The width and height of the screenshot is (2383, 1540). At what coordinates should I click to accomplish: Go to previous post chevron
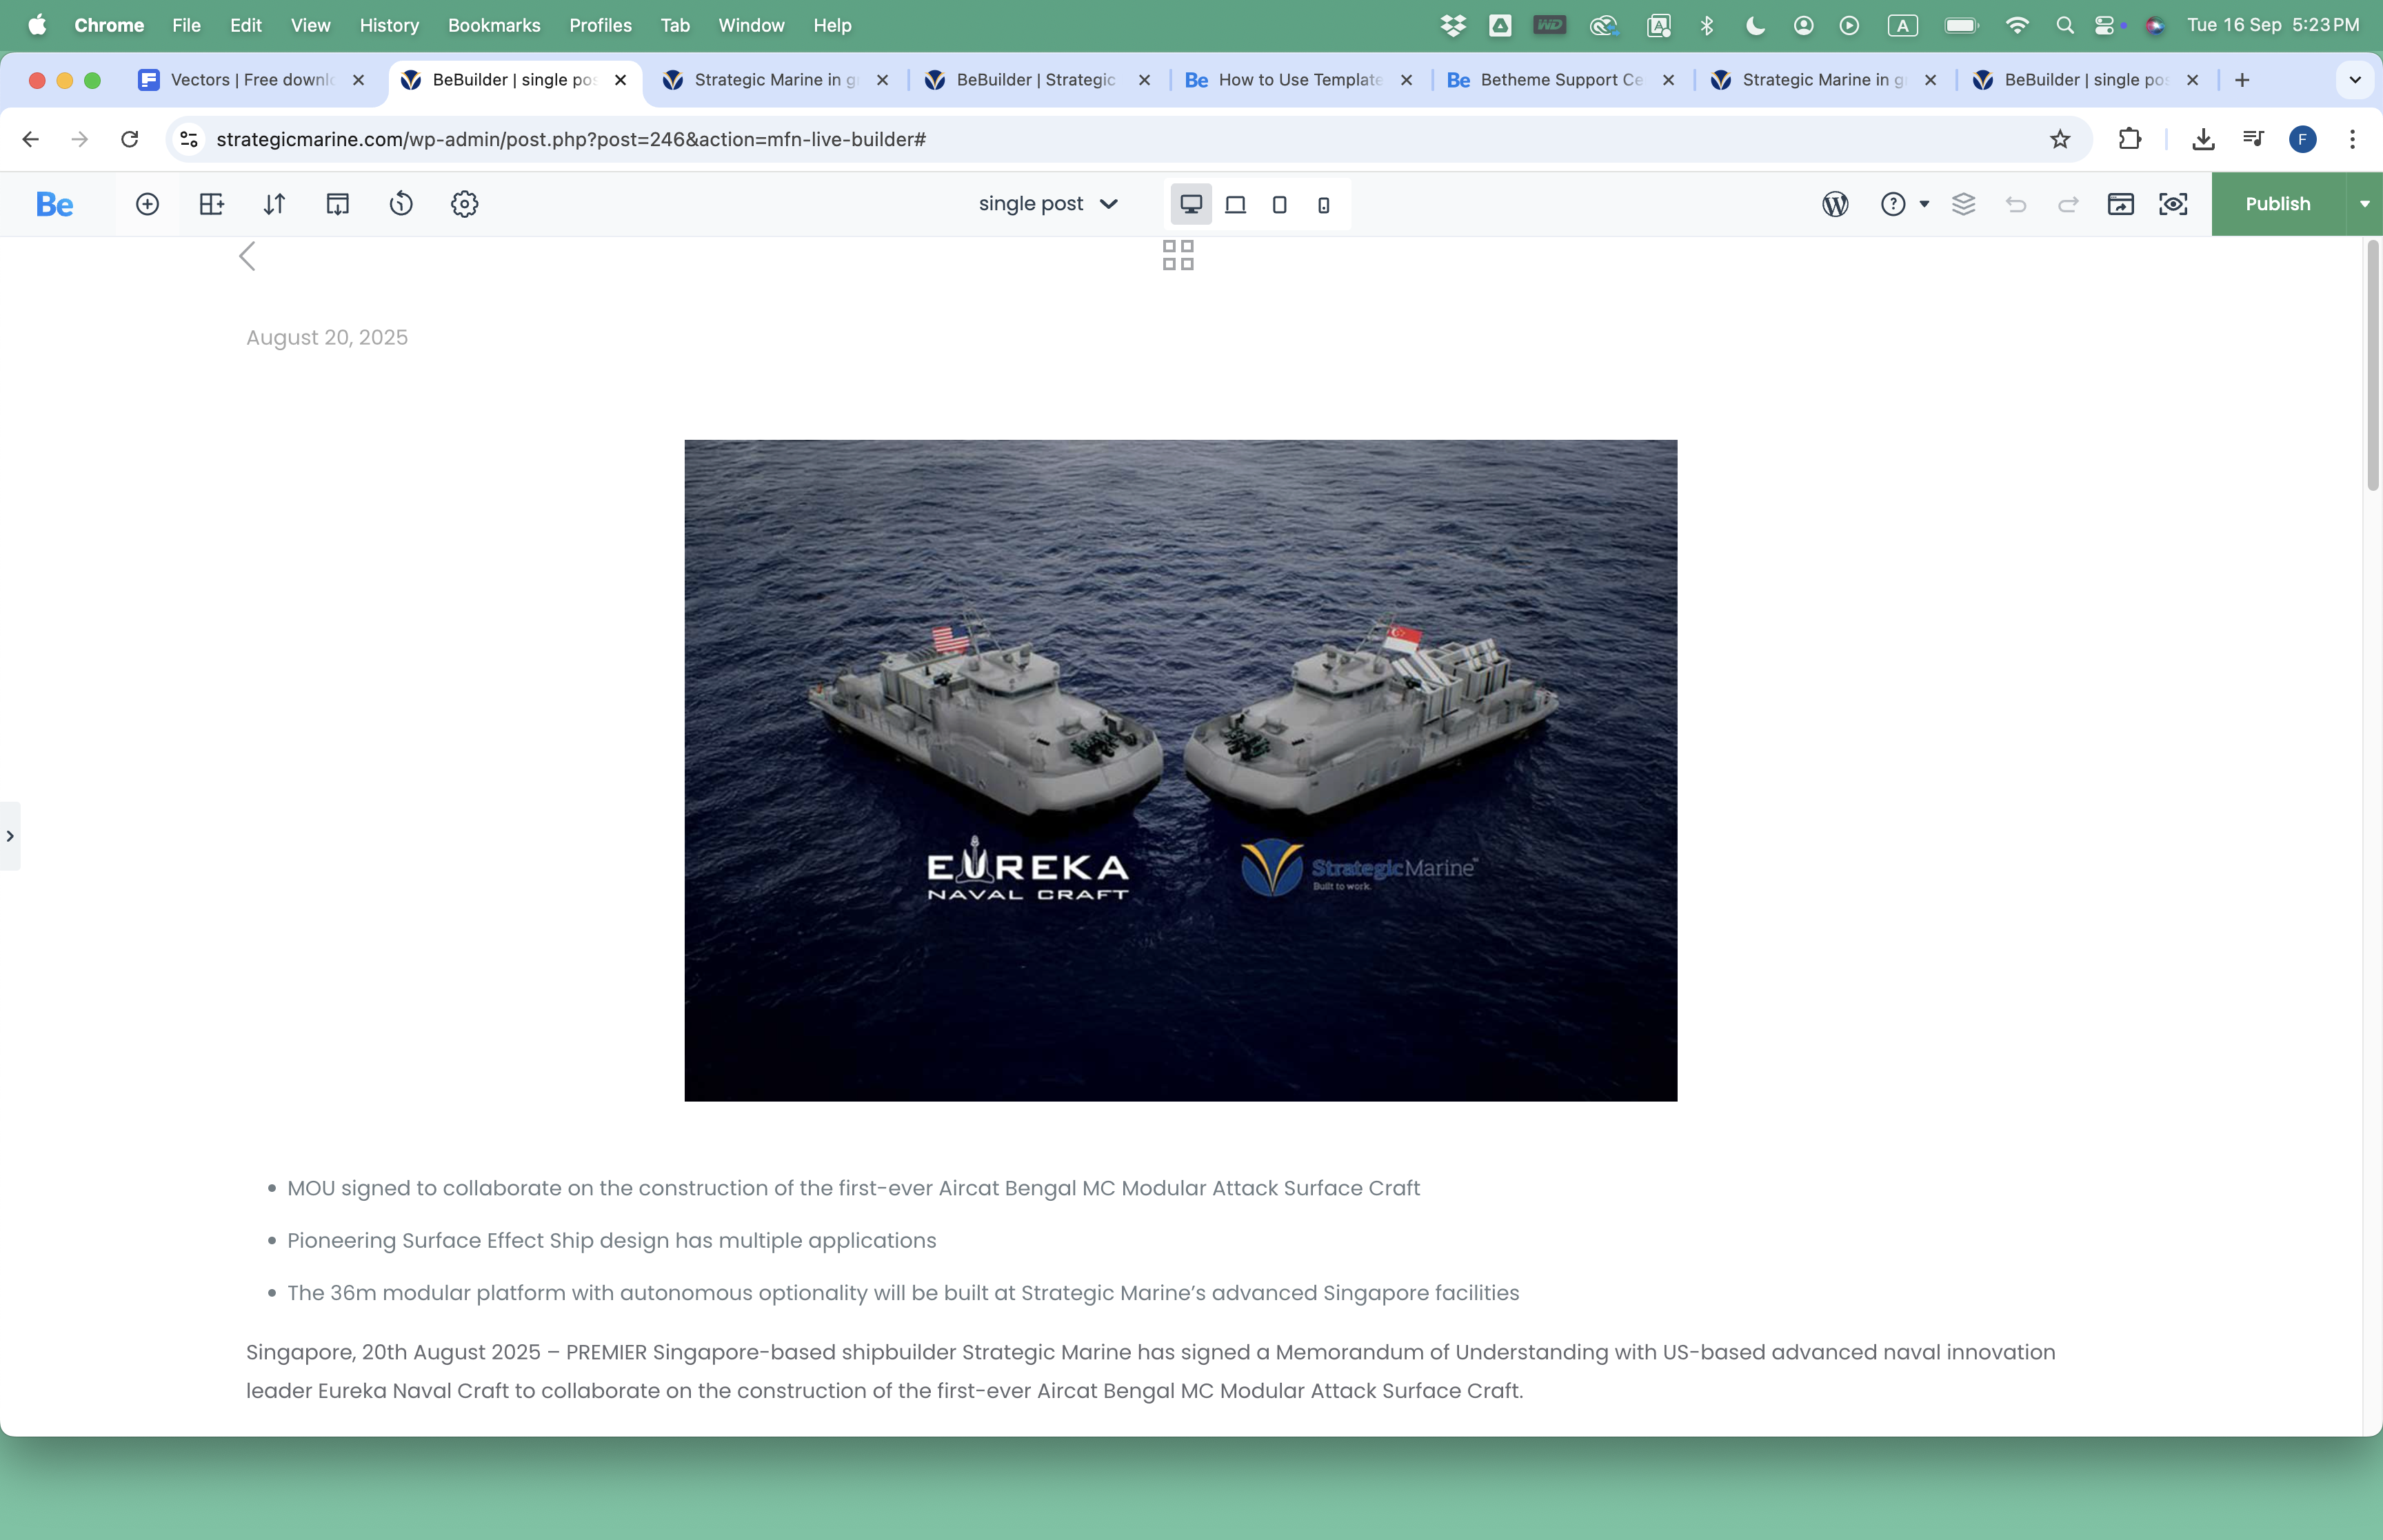(247, 256)
